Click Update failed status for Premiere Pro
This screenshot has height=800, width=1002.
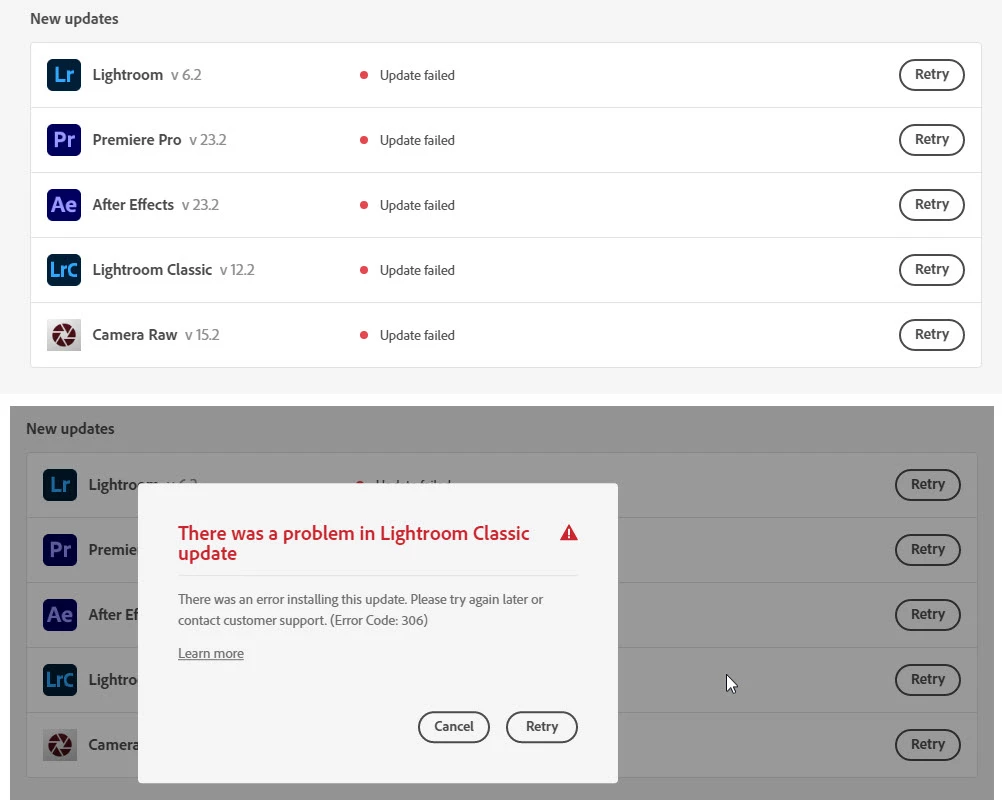(417, 141)
